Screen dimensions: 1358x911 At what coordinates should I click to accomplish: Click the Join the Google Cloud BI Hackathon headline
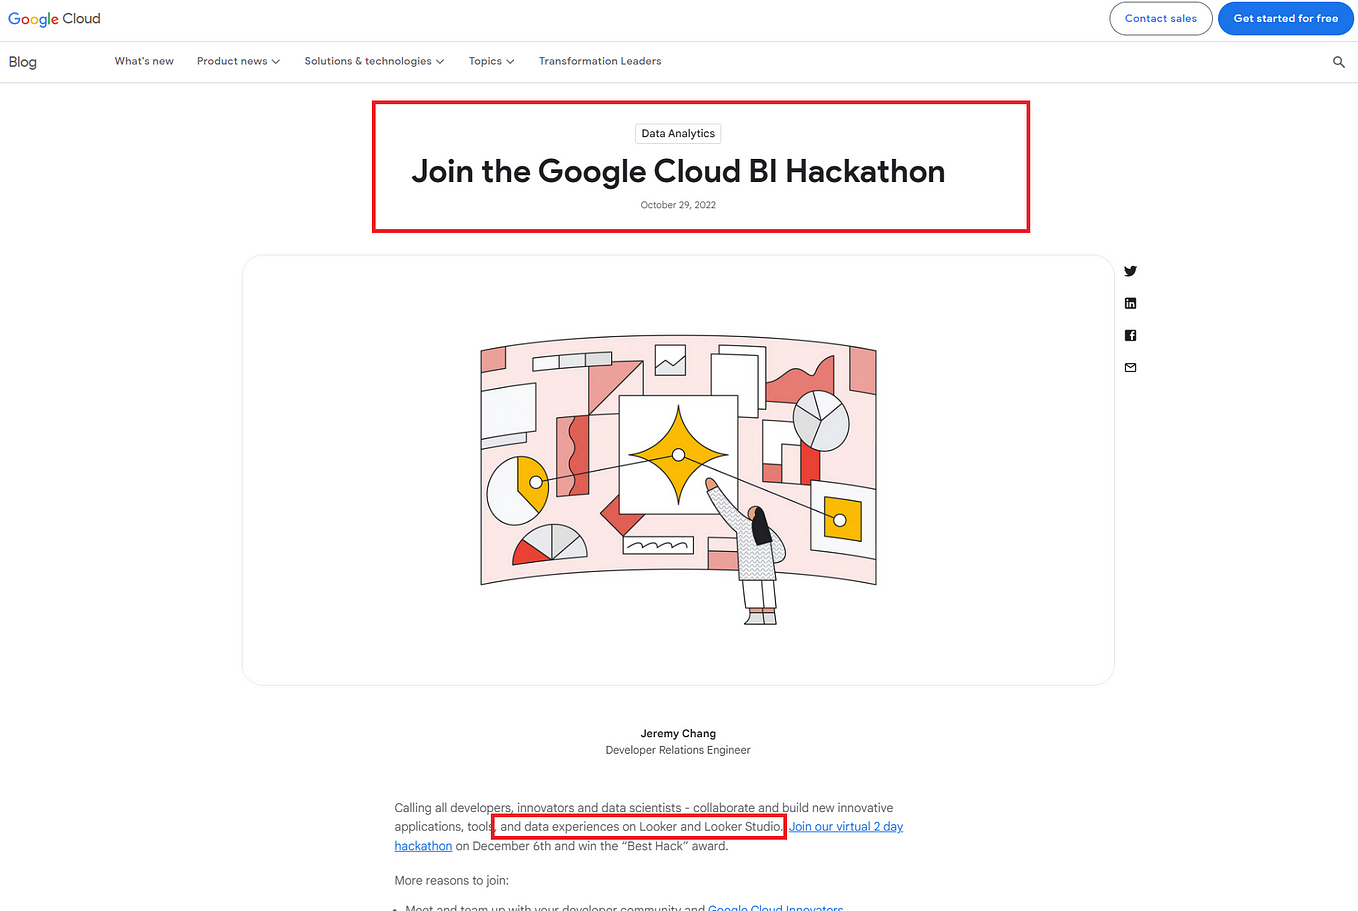[678, 171]
